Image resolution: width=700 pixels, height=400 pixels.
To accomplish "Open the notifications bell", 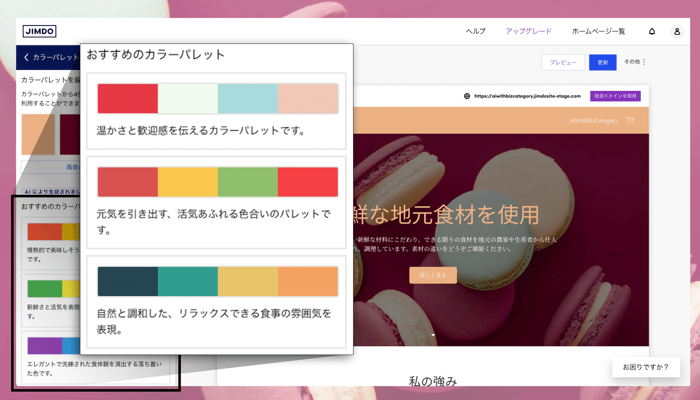I will (x=652, y=31).
